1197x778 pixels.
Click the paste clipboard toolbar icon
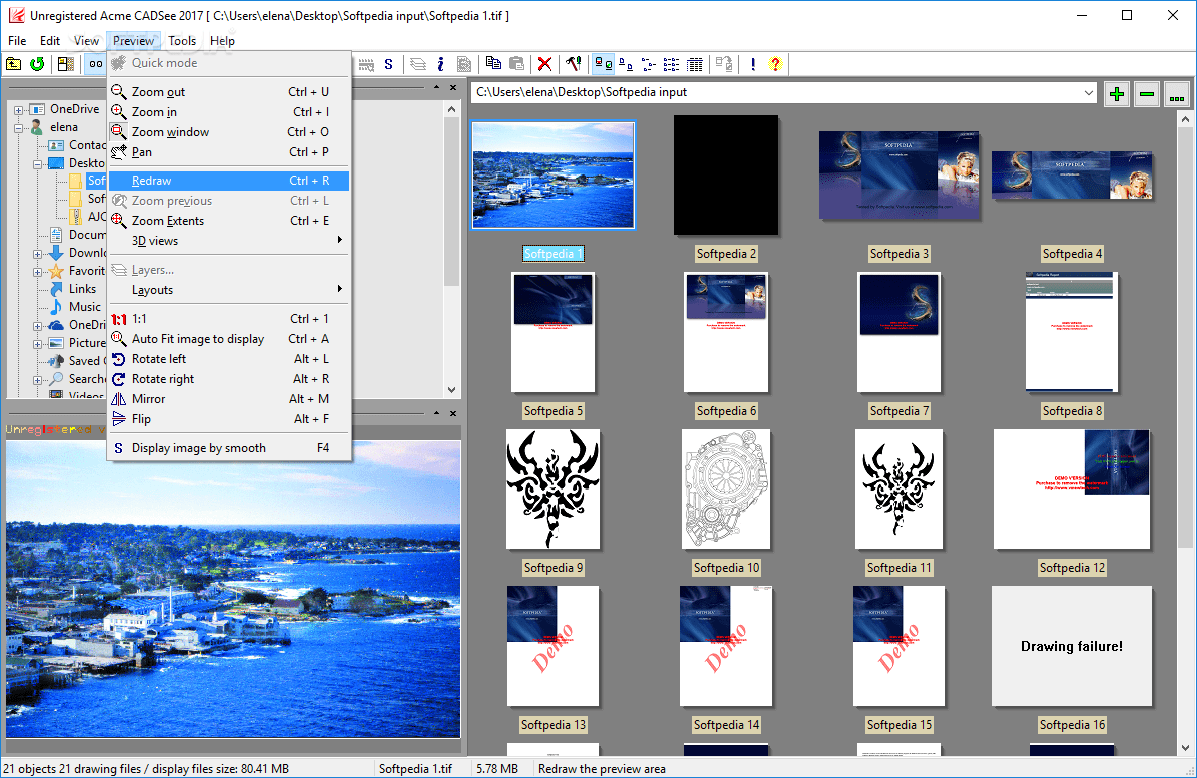tap(517, 64)
